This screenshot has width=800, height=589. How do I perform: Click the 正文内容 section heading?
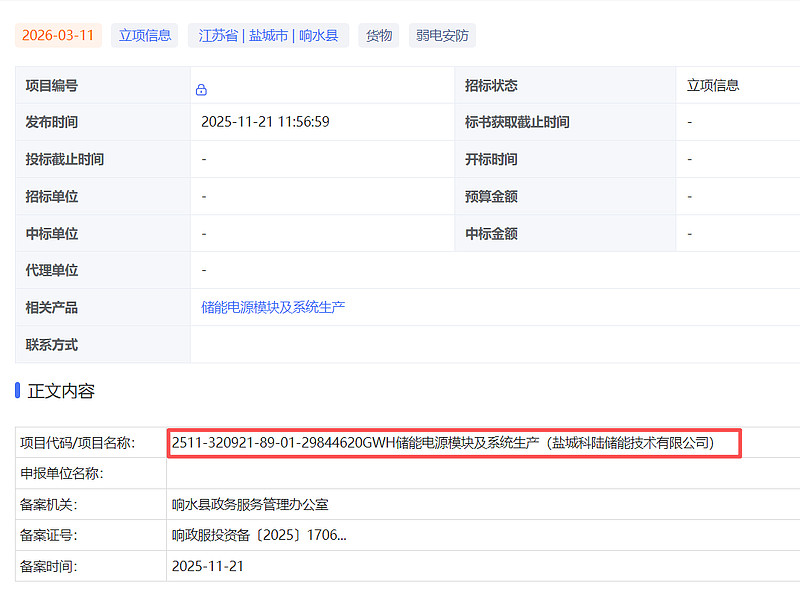coord(61,391)
